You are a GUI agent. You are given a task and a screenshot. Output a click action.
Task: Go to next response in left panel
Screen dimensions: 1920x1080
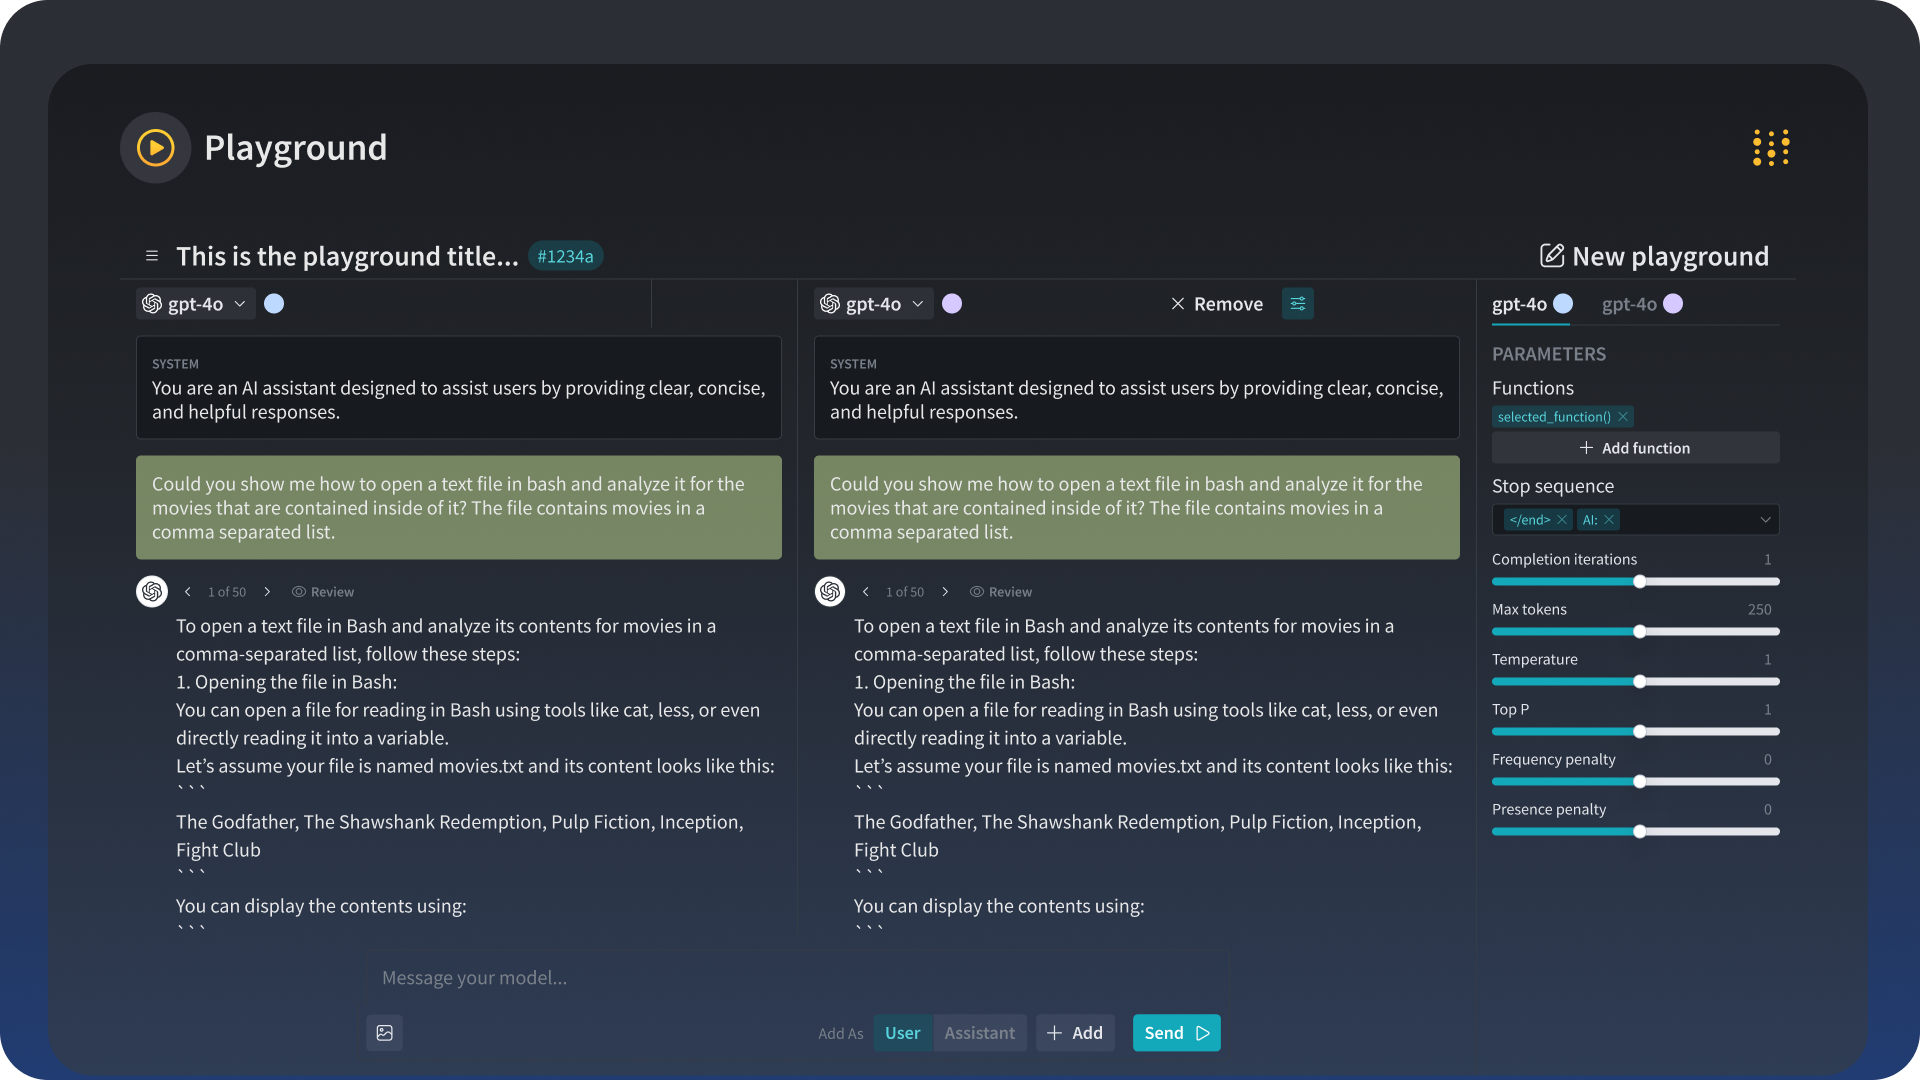coord(267,592)
